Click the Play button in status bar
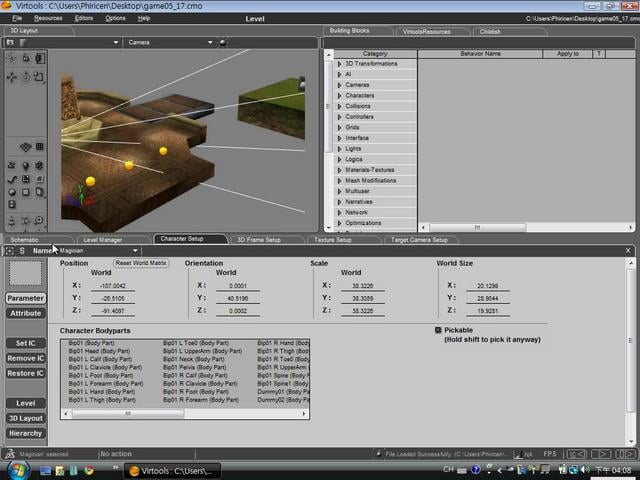The image size is (640, 480). tap(601, 454)
